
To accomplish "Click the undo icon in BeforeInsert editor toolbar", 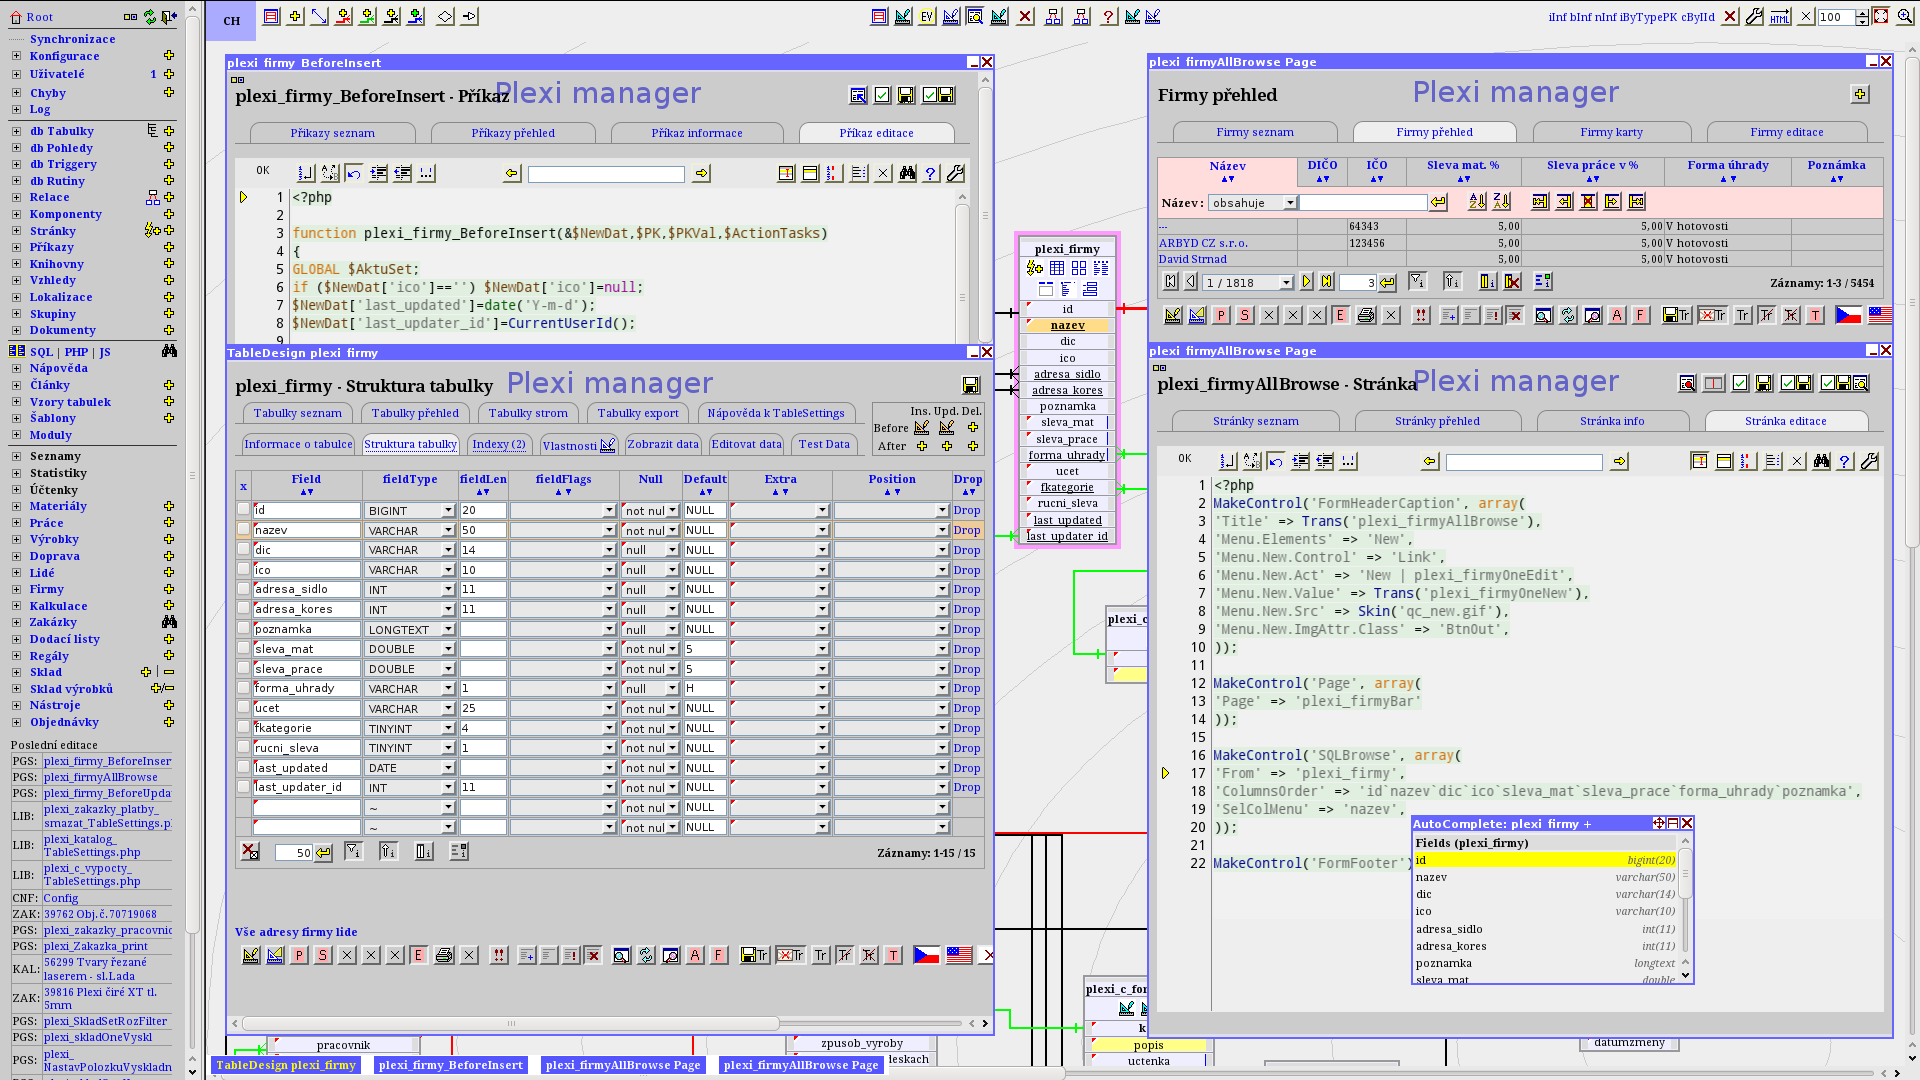I will (354, 173).
